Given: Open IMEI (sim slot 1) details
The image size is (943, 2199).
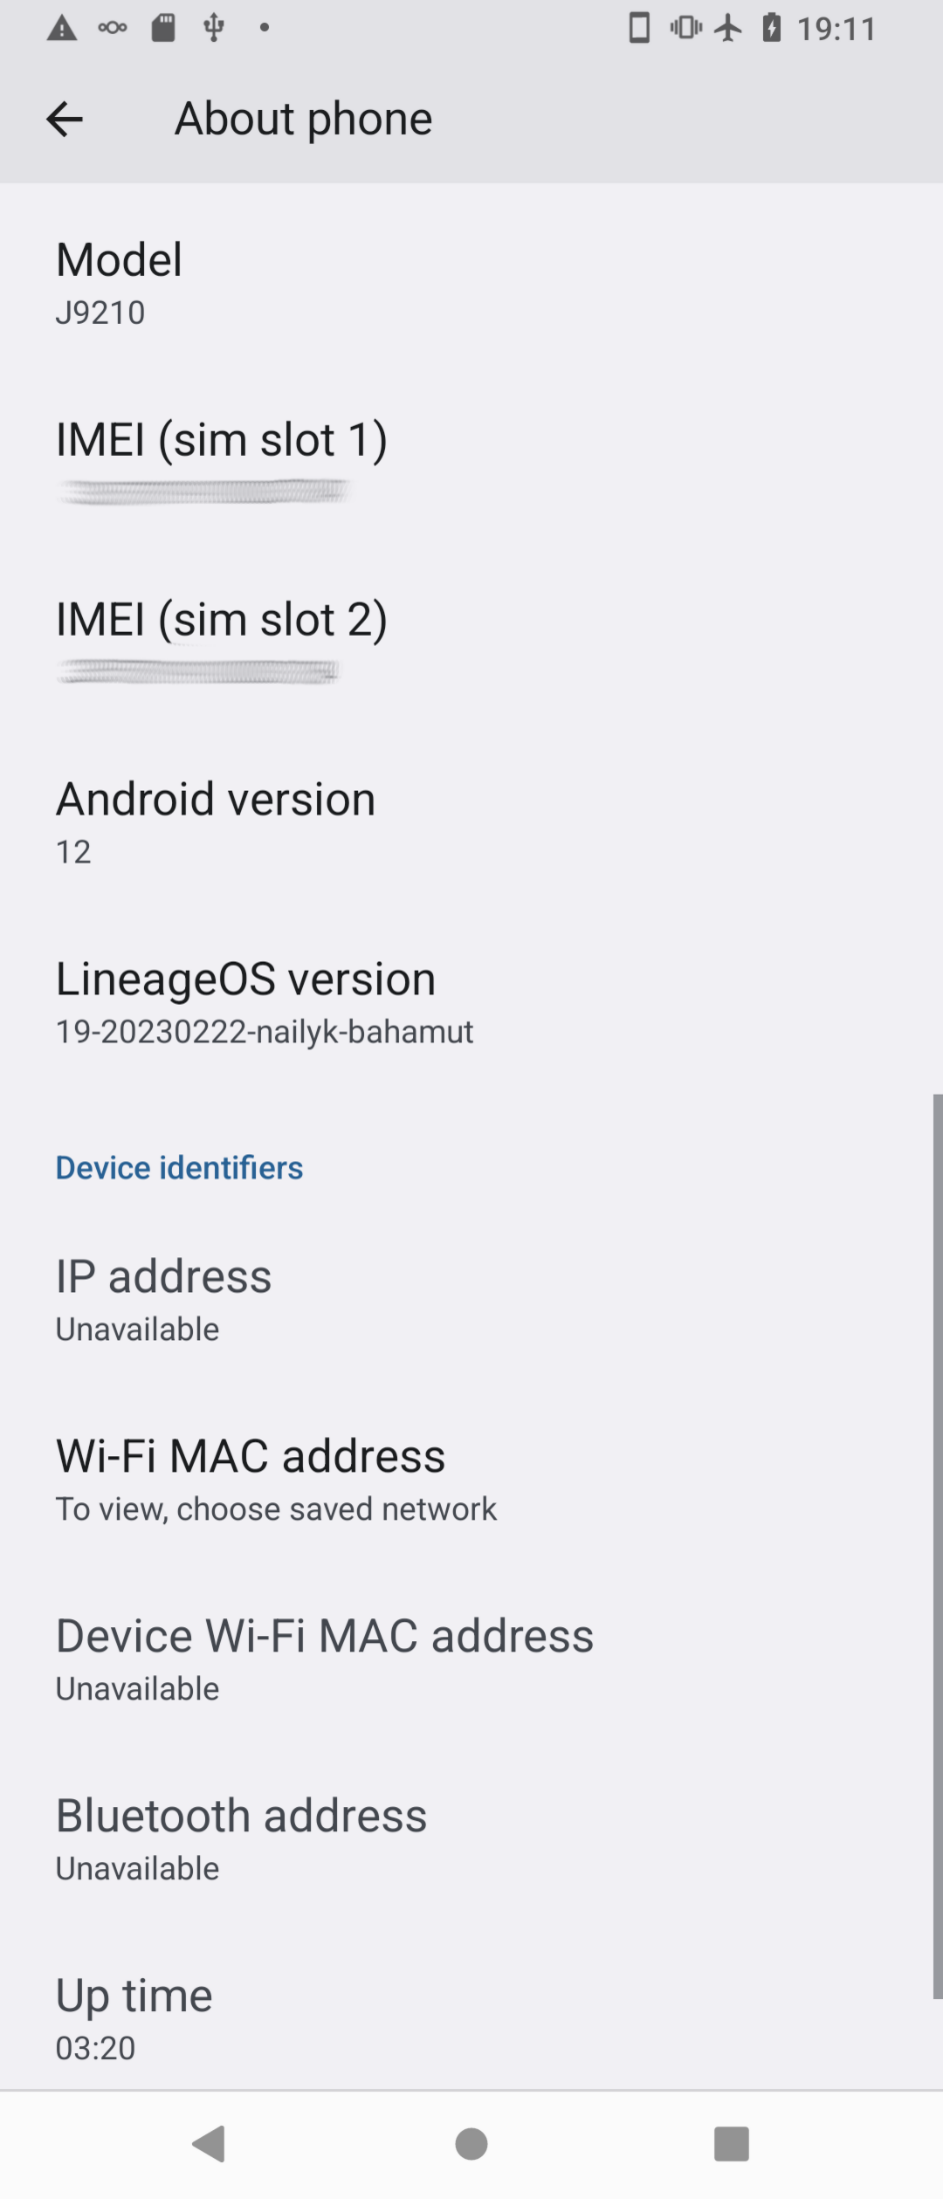Looking at the screenshot, I should (471, 464).
